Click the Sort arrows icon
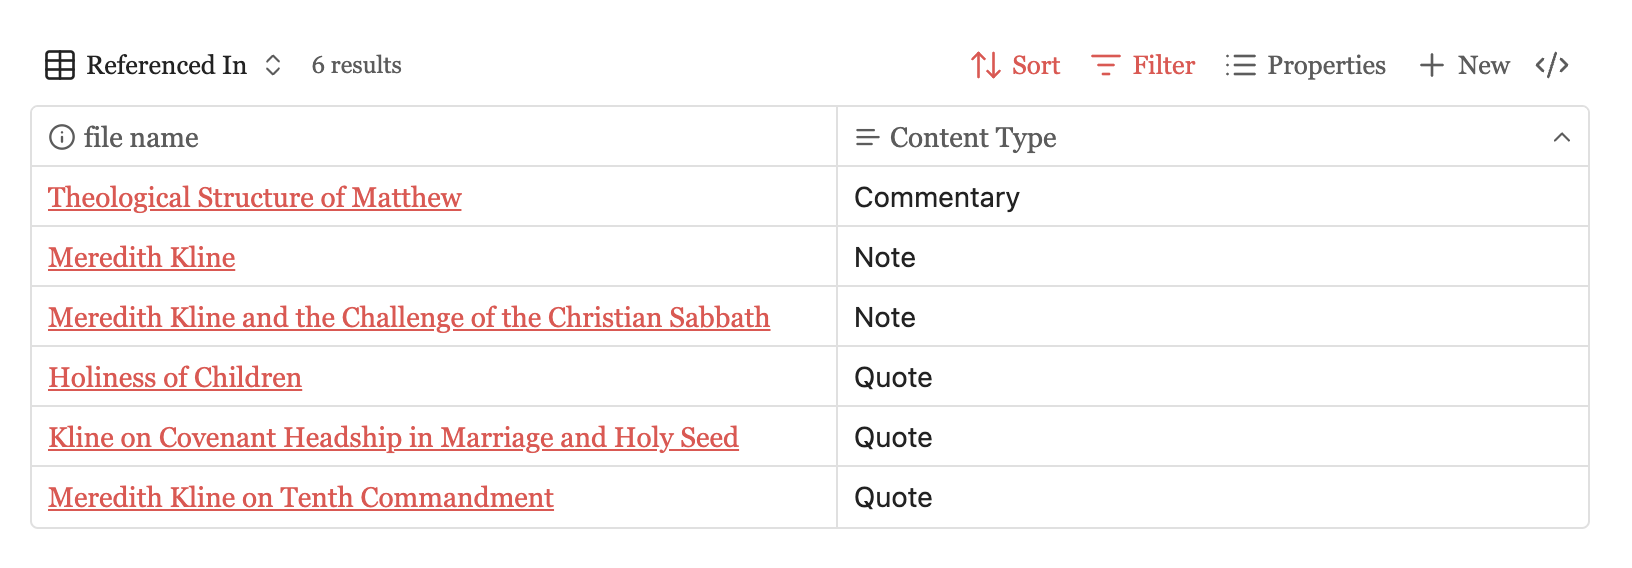This screenshot has height=568, width=1632. tap(986, 65)
